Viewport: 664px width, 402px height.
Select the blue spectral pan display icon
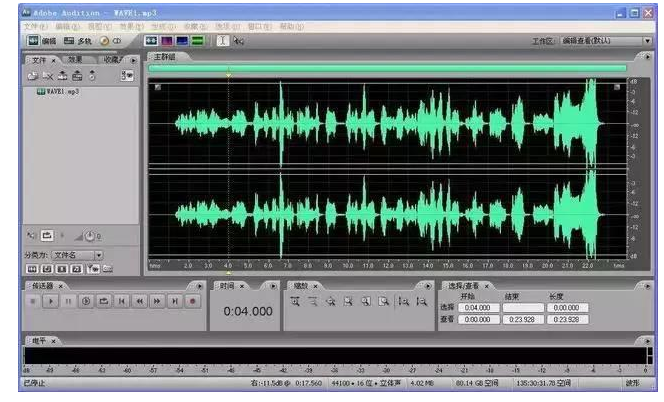tap(182, 41)
